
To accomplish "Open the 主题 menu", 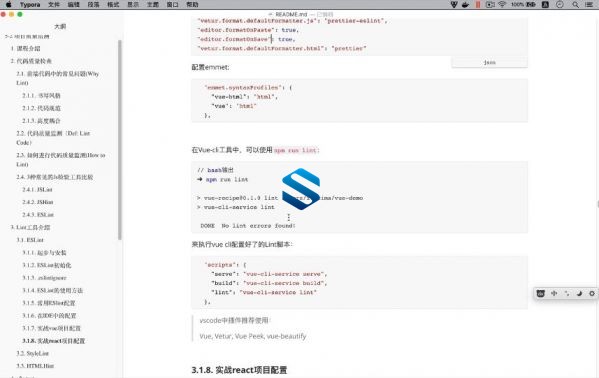I will [153, 5].
